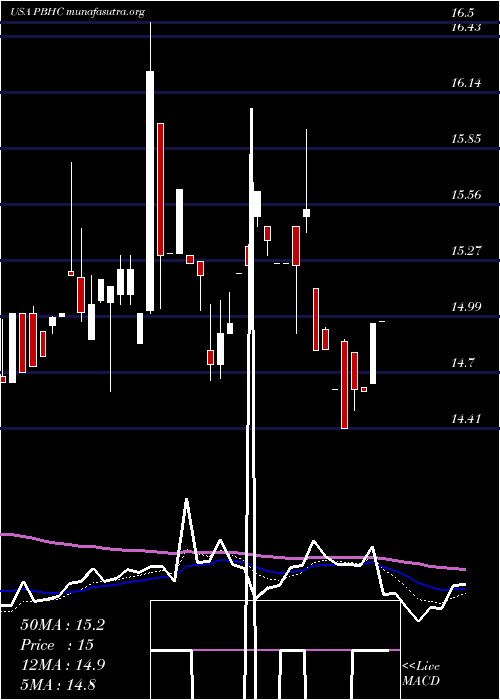Click the 15.27 price level label
500x700 pixels.
pos(465,250)
